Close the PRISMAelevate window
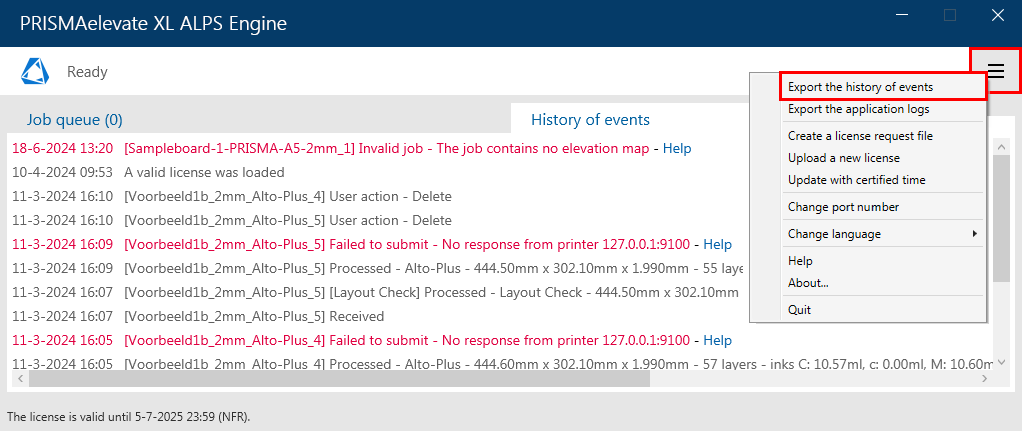1022x431 pixels. pos(998,15)
